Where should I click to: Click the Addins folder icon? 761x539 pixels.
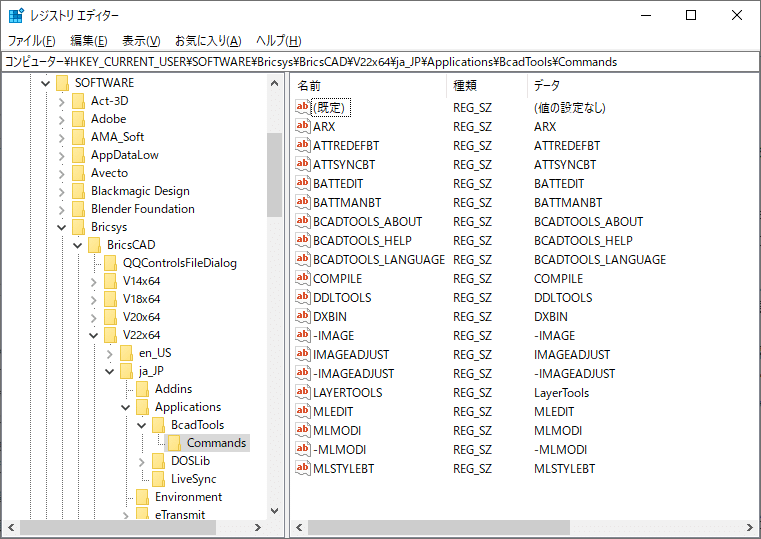(x=142, y=389)
